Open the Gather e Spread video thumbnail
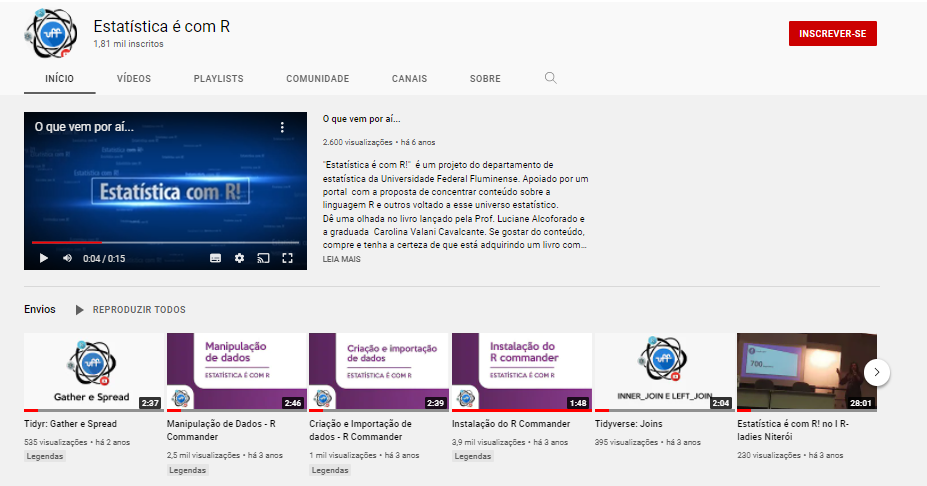927x486 pixels. 94,372
